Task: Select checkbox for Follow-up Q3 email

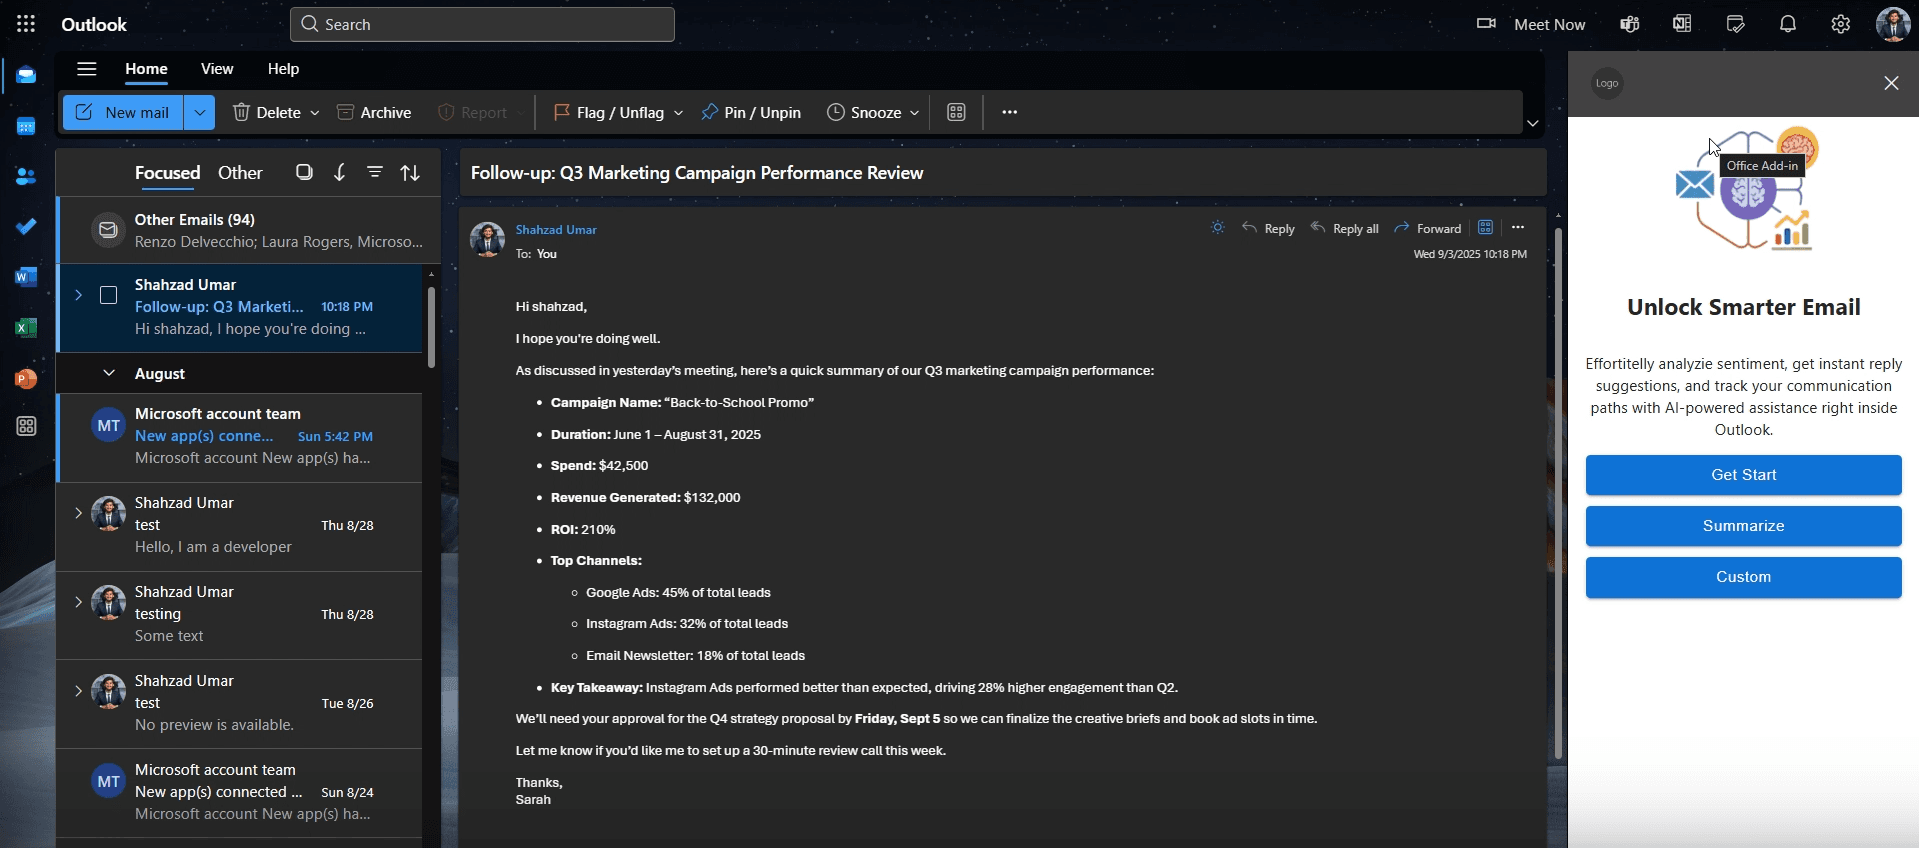Action: pyautogui.click(x=109, y=295)
